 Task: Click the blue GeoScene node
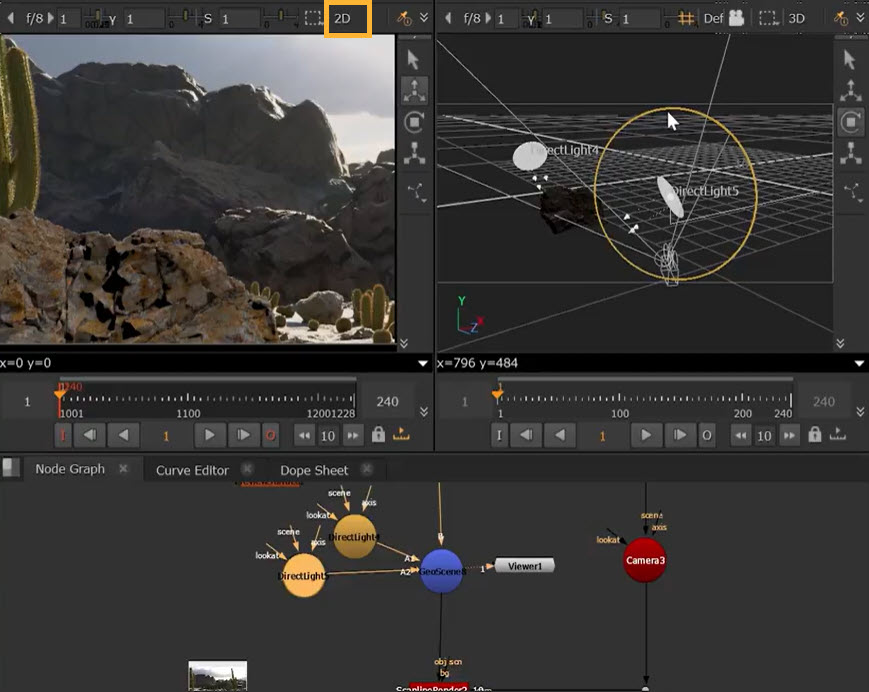click(441, 571)
